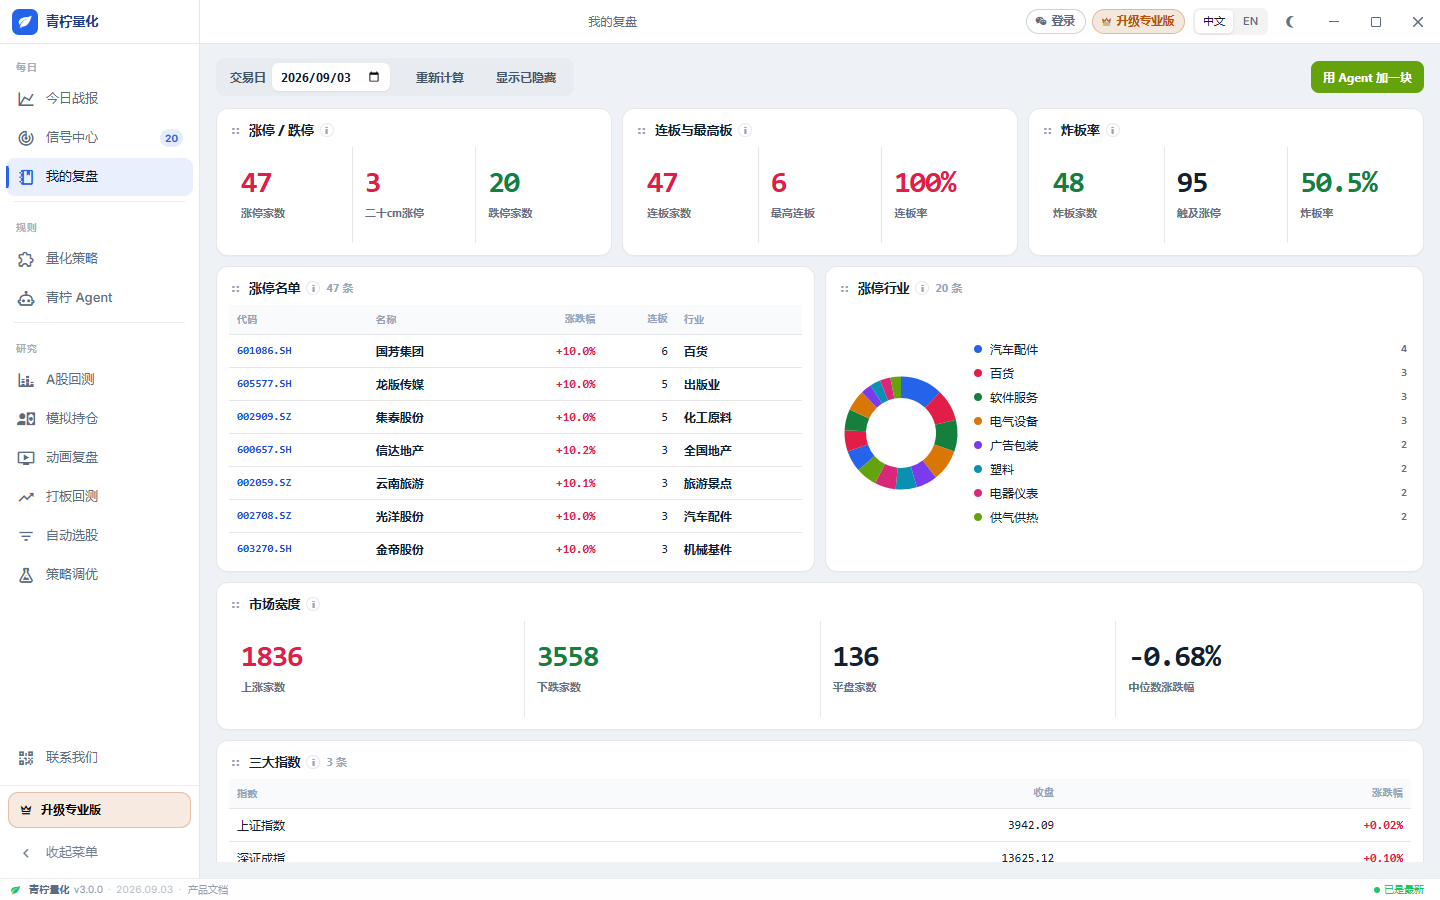The width and height of the screenshot is (1440, 900).
Task: Click the 自动选股 filter icon
Action: (x=26, y=536)
